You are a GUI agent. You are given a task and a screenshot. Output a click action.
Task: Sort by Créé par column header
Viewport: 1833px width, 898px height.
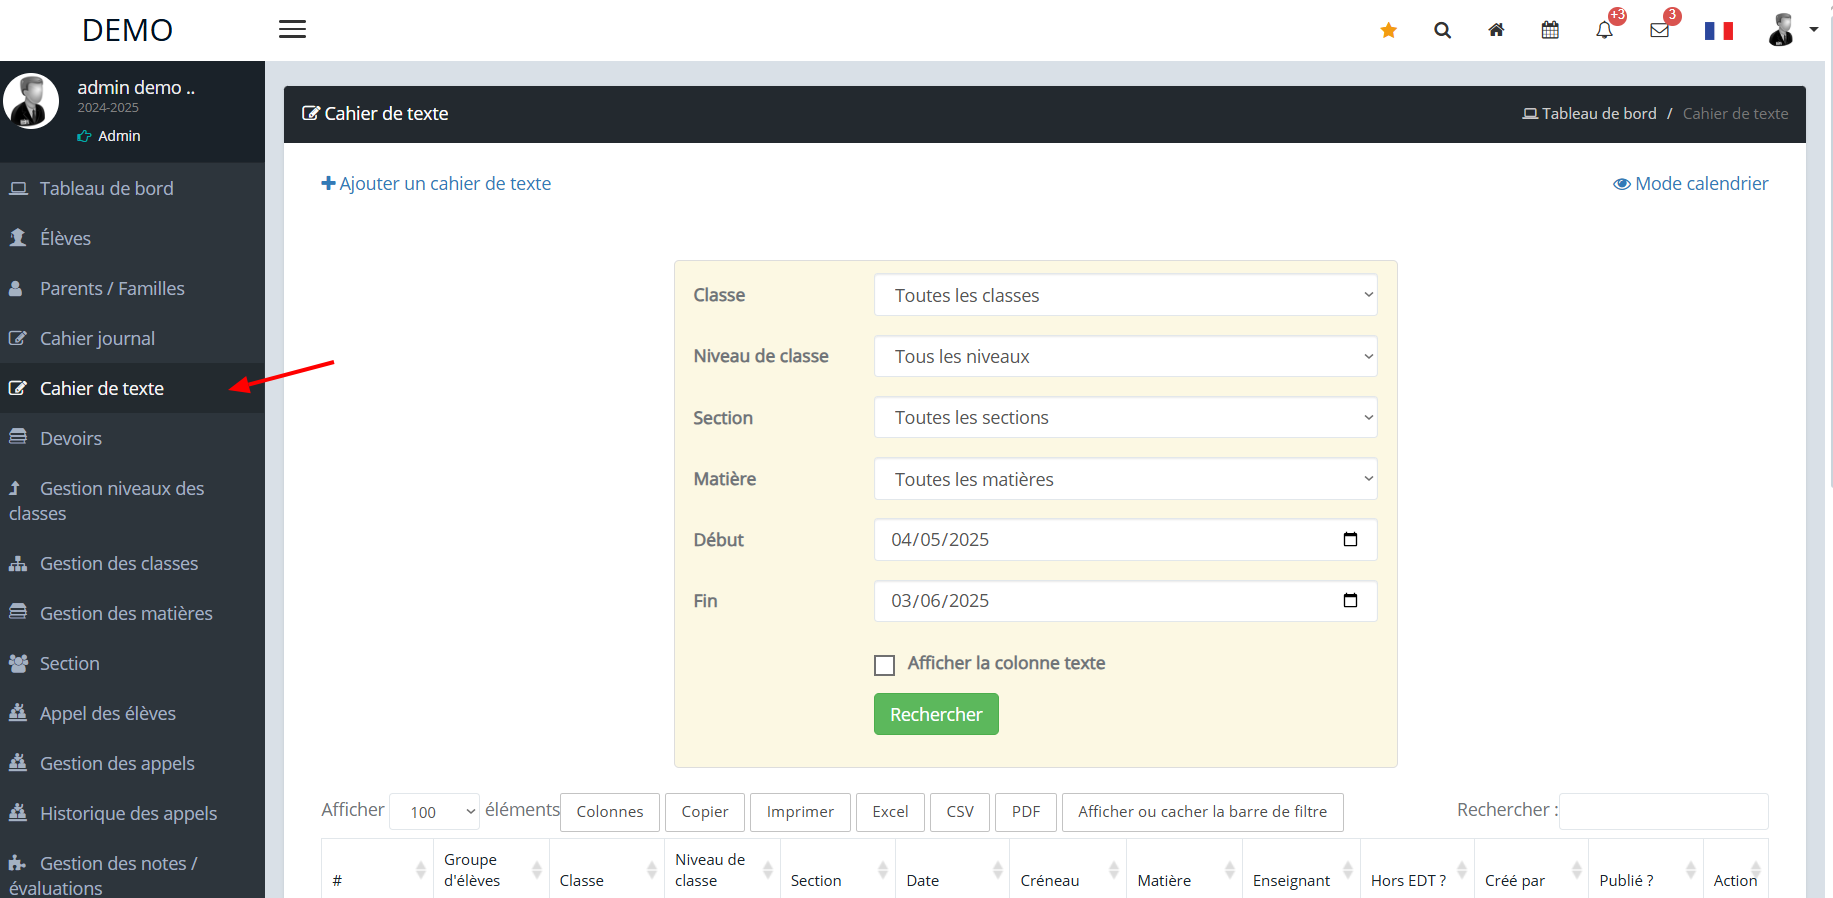[1531, 869]
